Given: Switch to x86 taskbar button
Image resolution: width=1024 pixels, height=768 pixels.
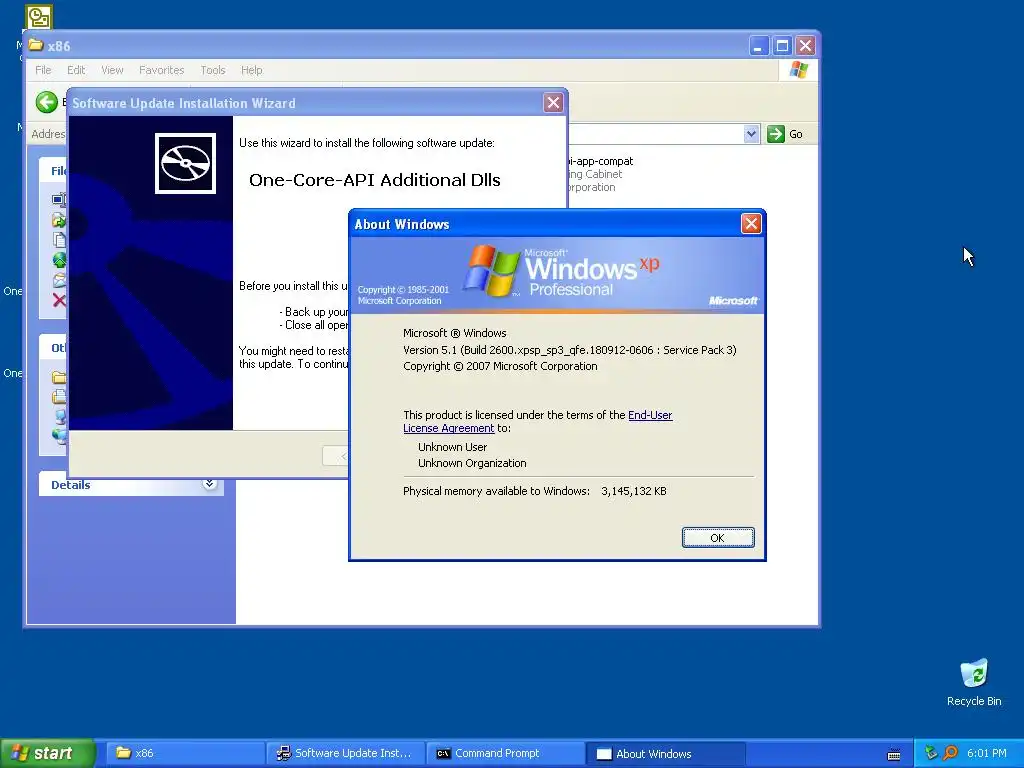Looking at the screenshot, I should 185,753.
